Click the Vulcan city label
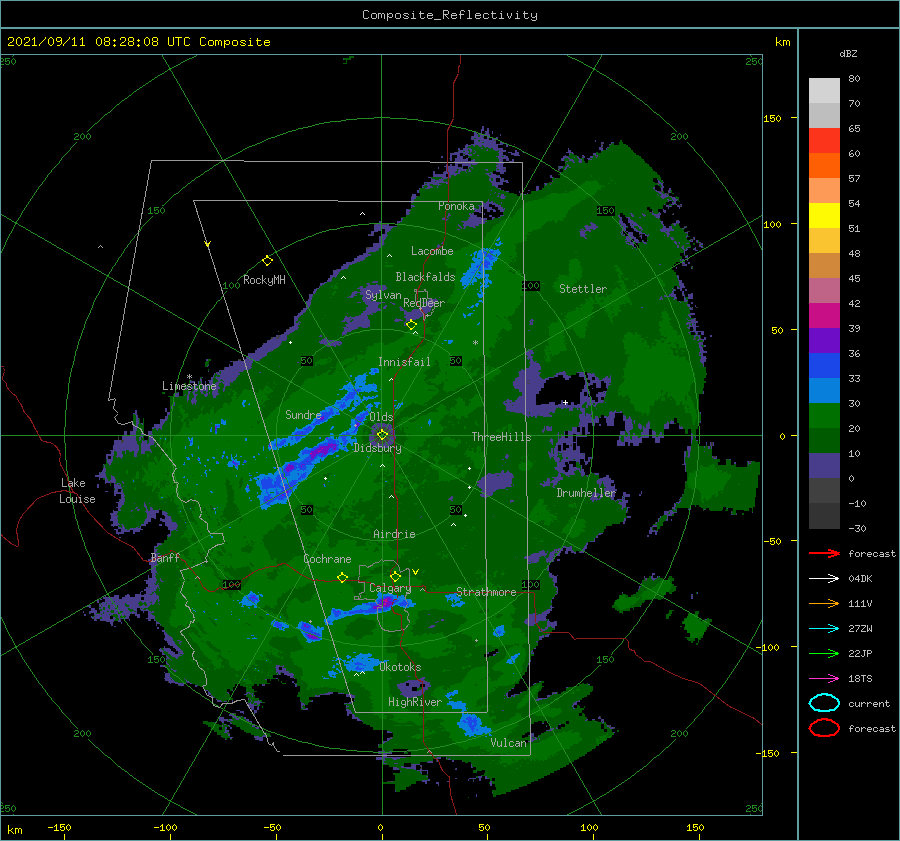Viewport: 900px width, 841px height. point(509,743)
